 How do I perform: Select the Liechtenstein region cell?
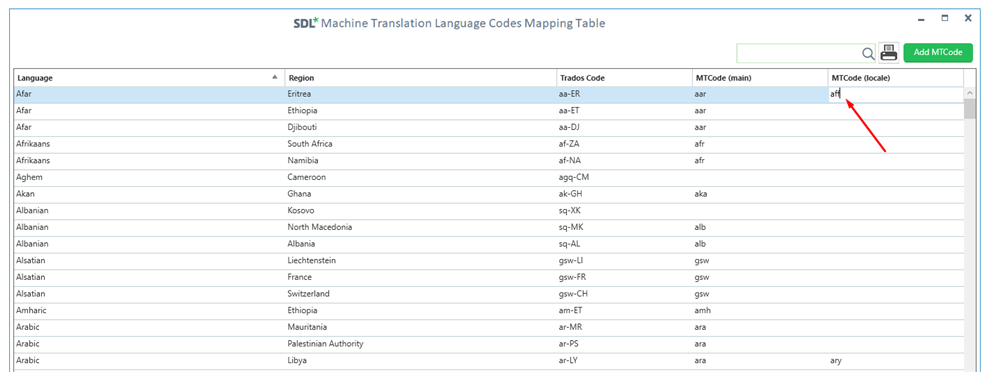tap(421, 260)
